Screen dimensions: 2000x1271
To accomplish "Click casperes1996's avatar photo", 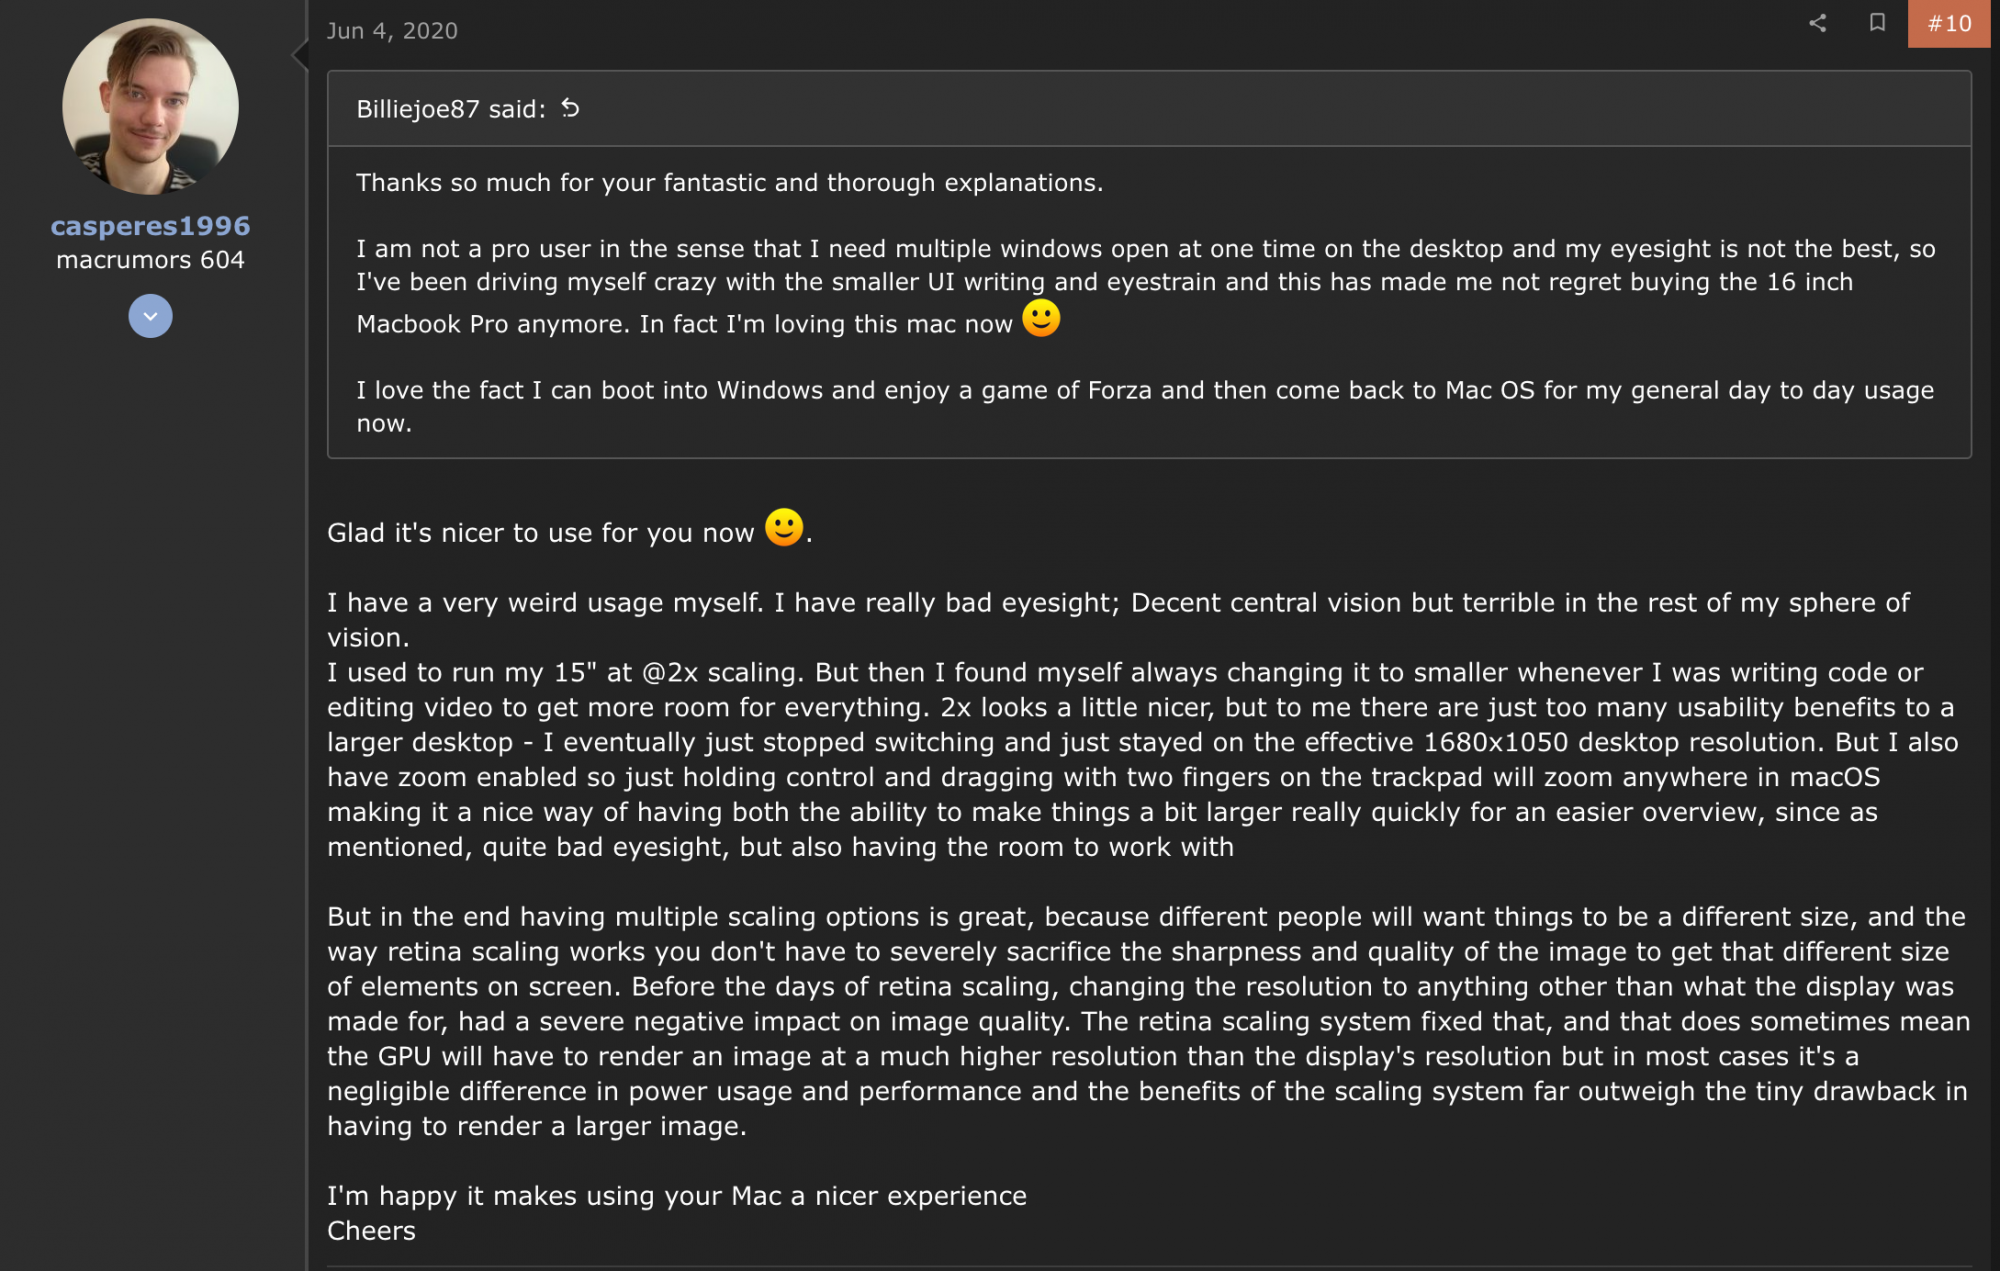I will (150, 106).
